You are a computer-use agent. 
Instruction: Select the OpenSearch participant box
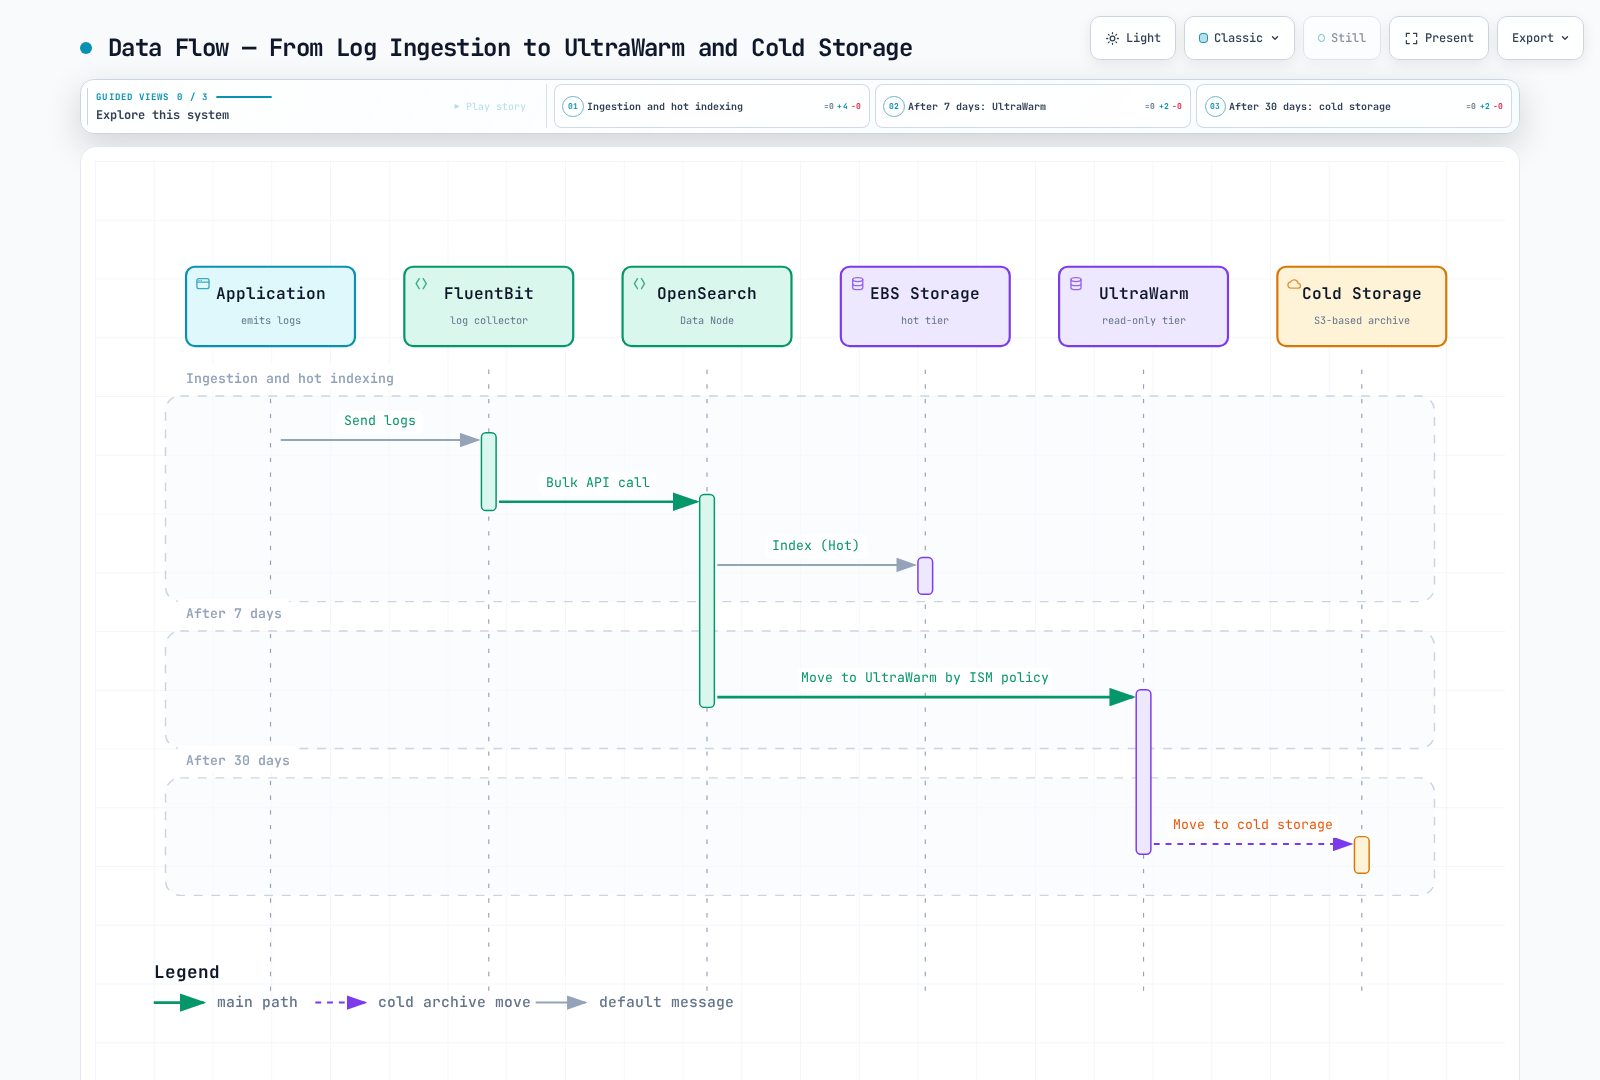[x=707, y=306]
